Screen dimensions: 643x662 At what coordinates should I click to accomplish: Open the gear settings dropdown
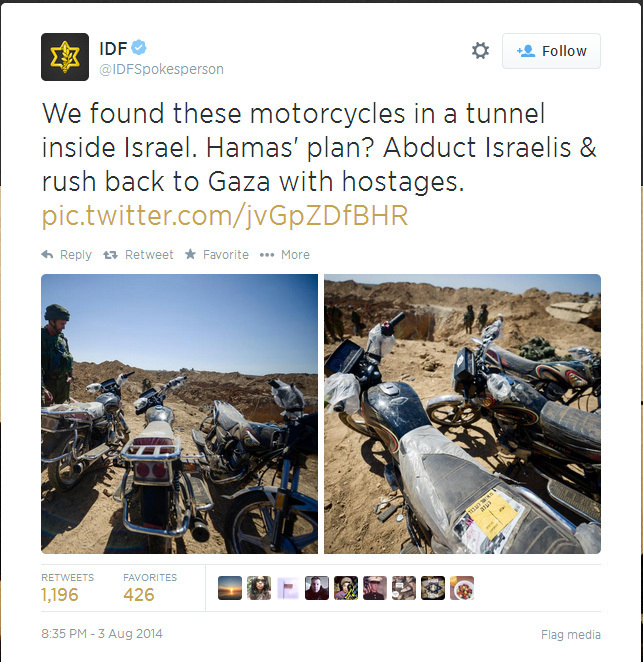pos(480,51)
